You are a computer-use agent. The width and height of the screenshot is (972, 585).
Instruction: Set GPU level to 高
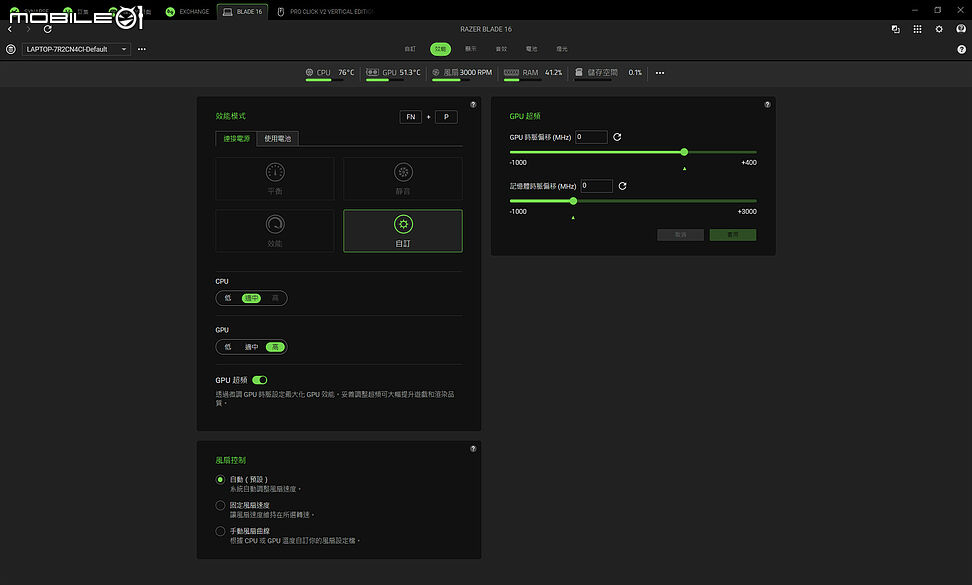click(x=275, y=347)
